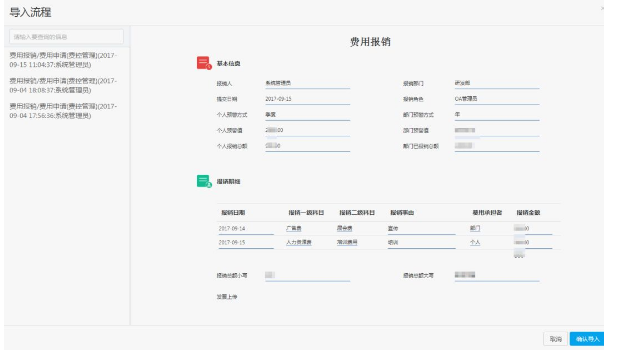Click the 宣传 reason field in first row
This screenshot has height=360, width=617.
tap(421, 229)
